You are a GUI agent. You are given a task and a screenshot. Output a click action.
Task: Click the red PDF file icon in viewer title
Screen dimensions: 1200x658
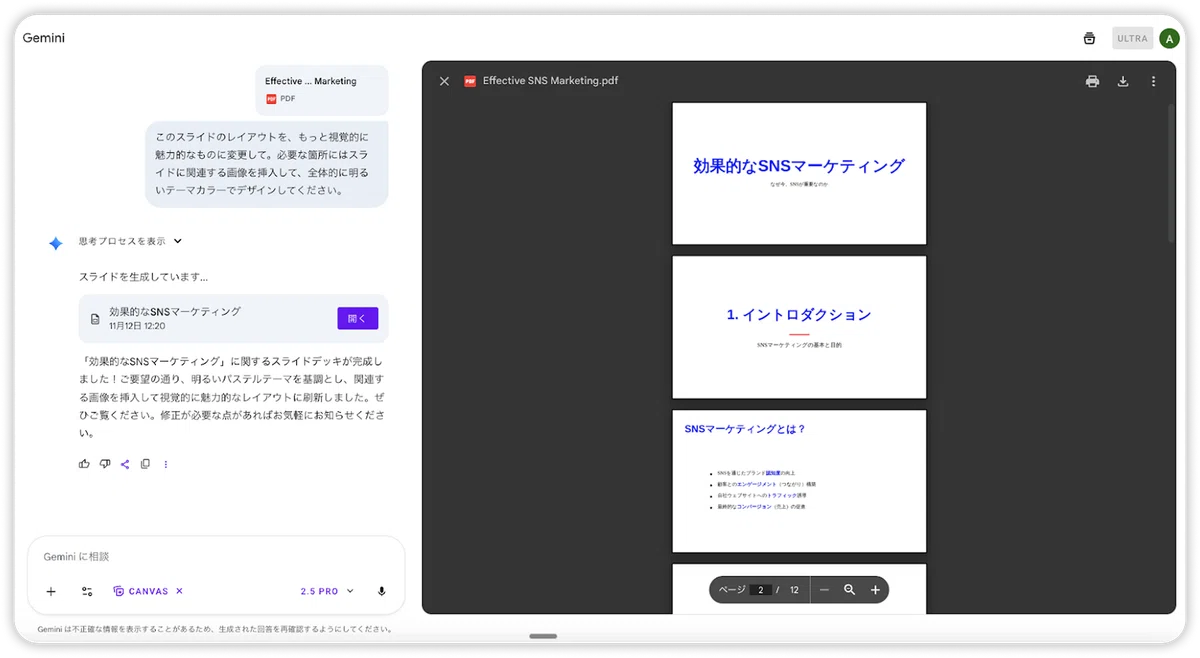(x=470, y=81)
